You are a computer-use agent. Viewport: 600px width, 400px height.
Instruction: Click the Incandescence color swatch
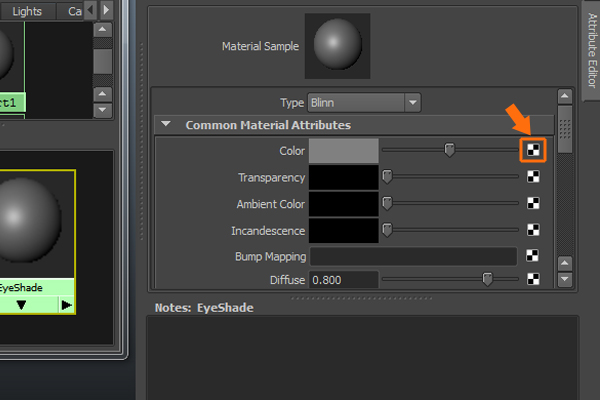point(344,230)
